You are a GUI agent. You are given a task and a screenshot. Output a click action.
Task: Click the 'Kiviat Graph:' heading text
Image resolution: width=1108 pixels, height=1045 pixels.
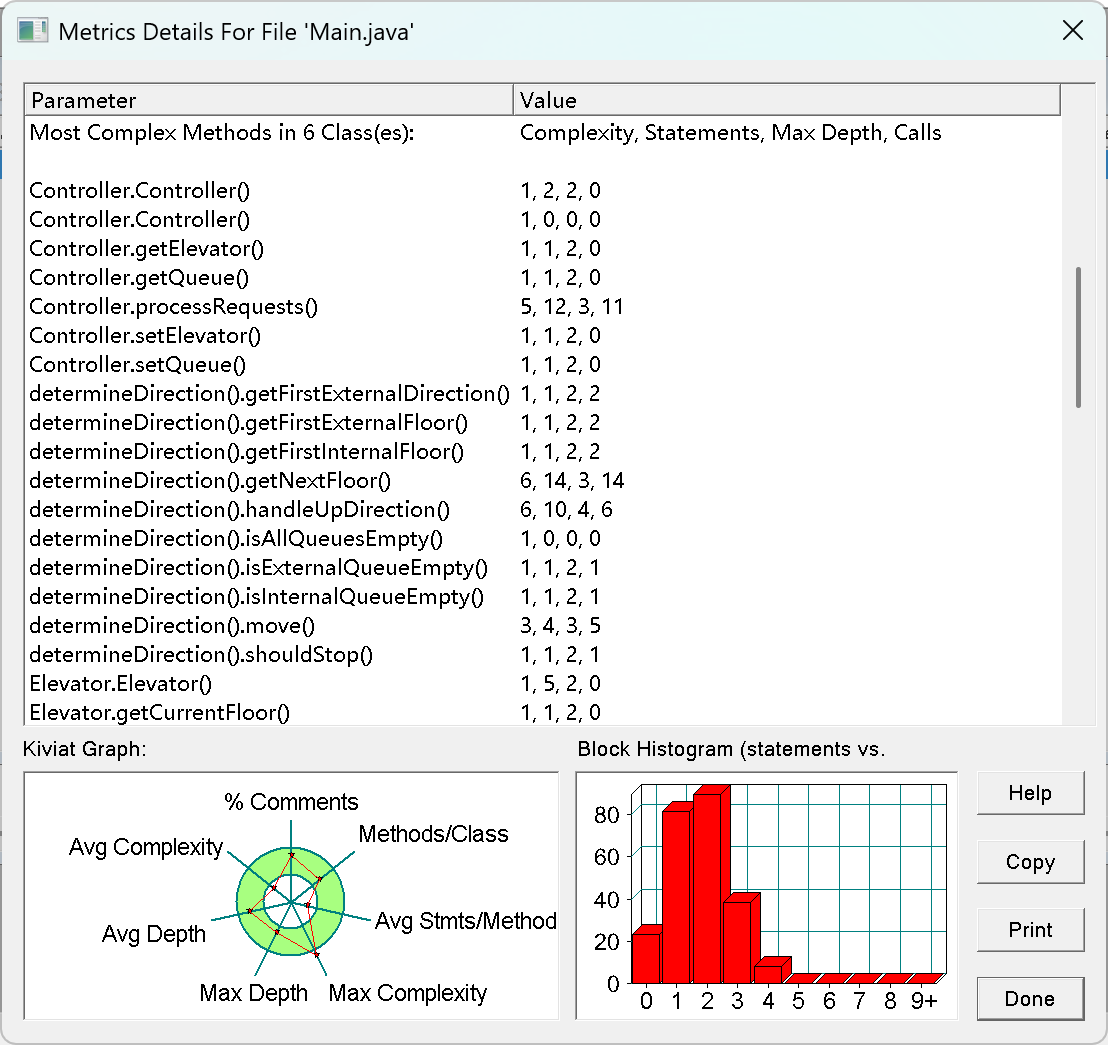84,749
